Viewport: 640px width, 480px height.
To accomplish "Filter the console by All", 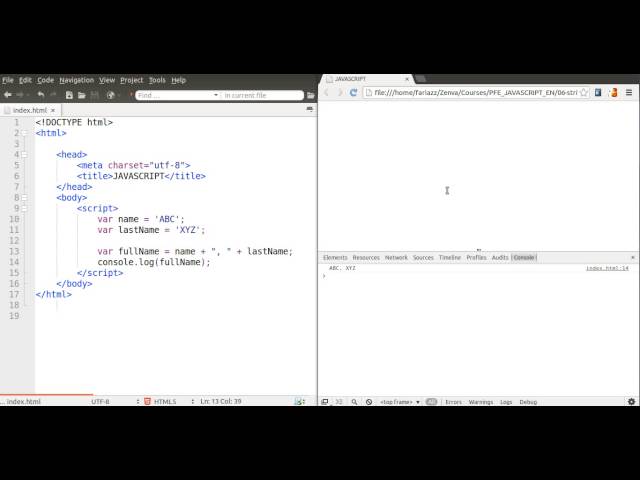I will click(431, 402).
